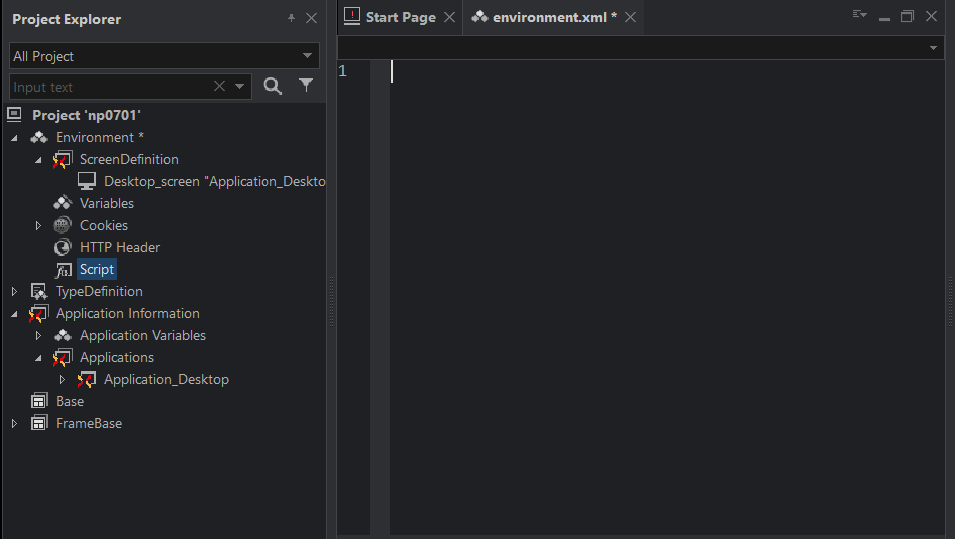Collapse Application Information node
The width and height of the screenshot is (955, 539).
pyautogui.click(x=14, y=314)
